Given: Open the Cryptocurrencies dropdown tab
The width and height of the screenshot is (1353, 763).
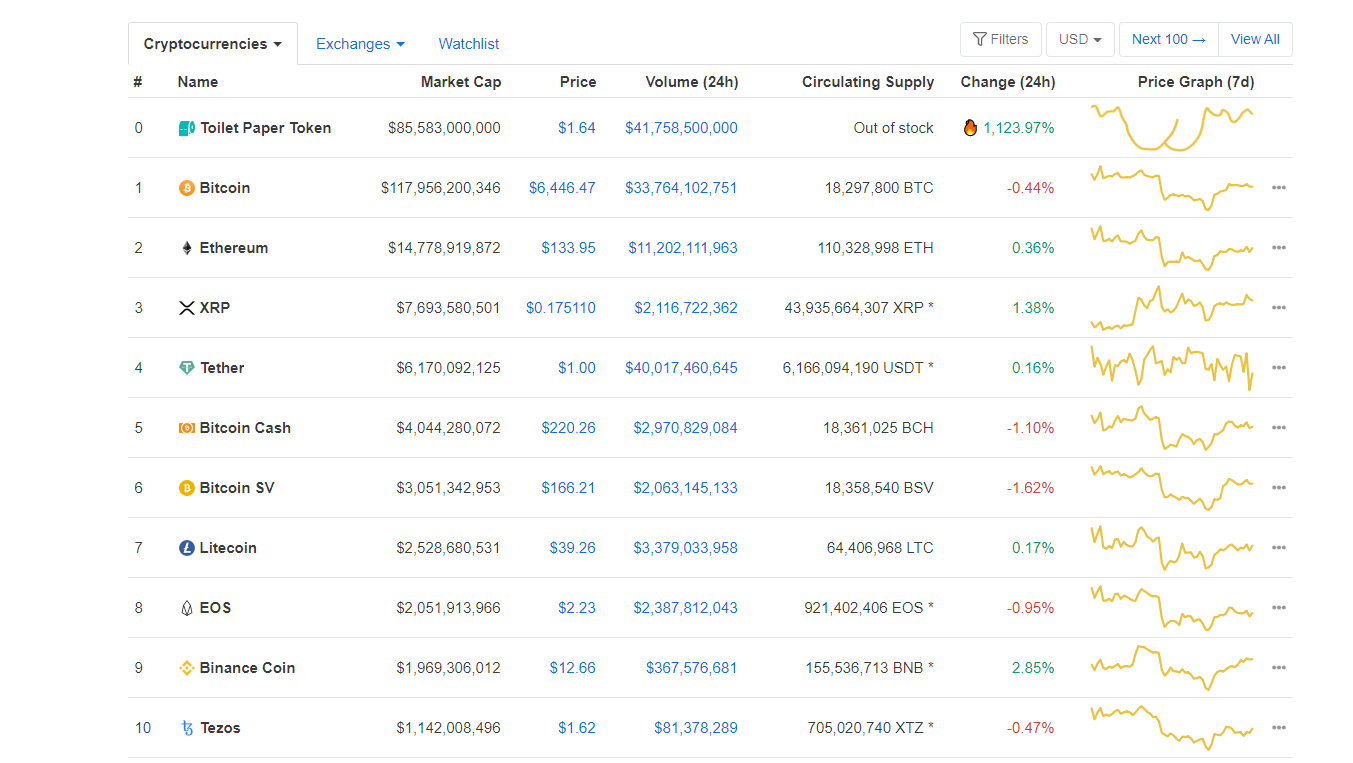Looking at the screenshot, I should pyautogui.click(x=213, y=44).
